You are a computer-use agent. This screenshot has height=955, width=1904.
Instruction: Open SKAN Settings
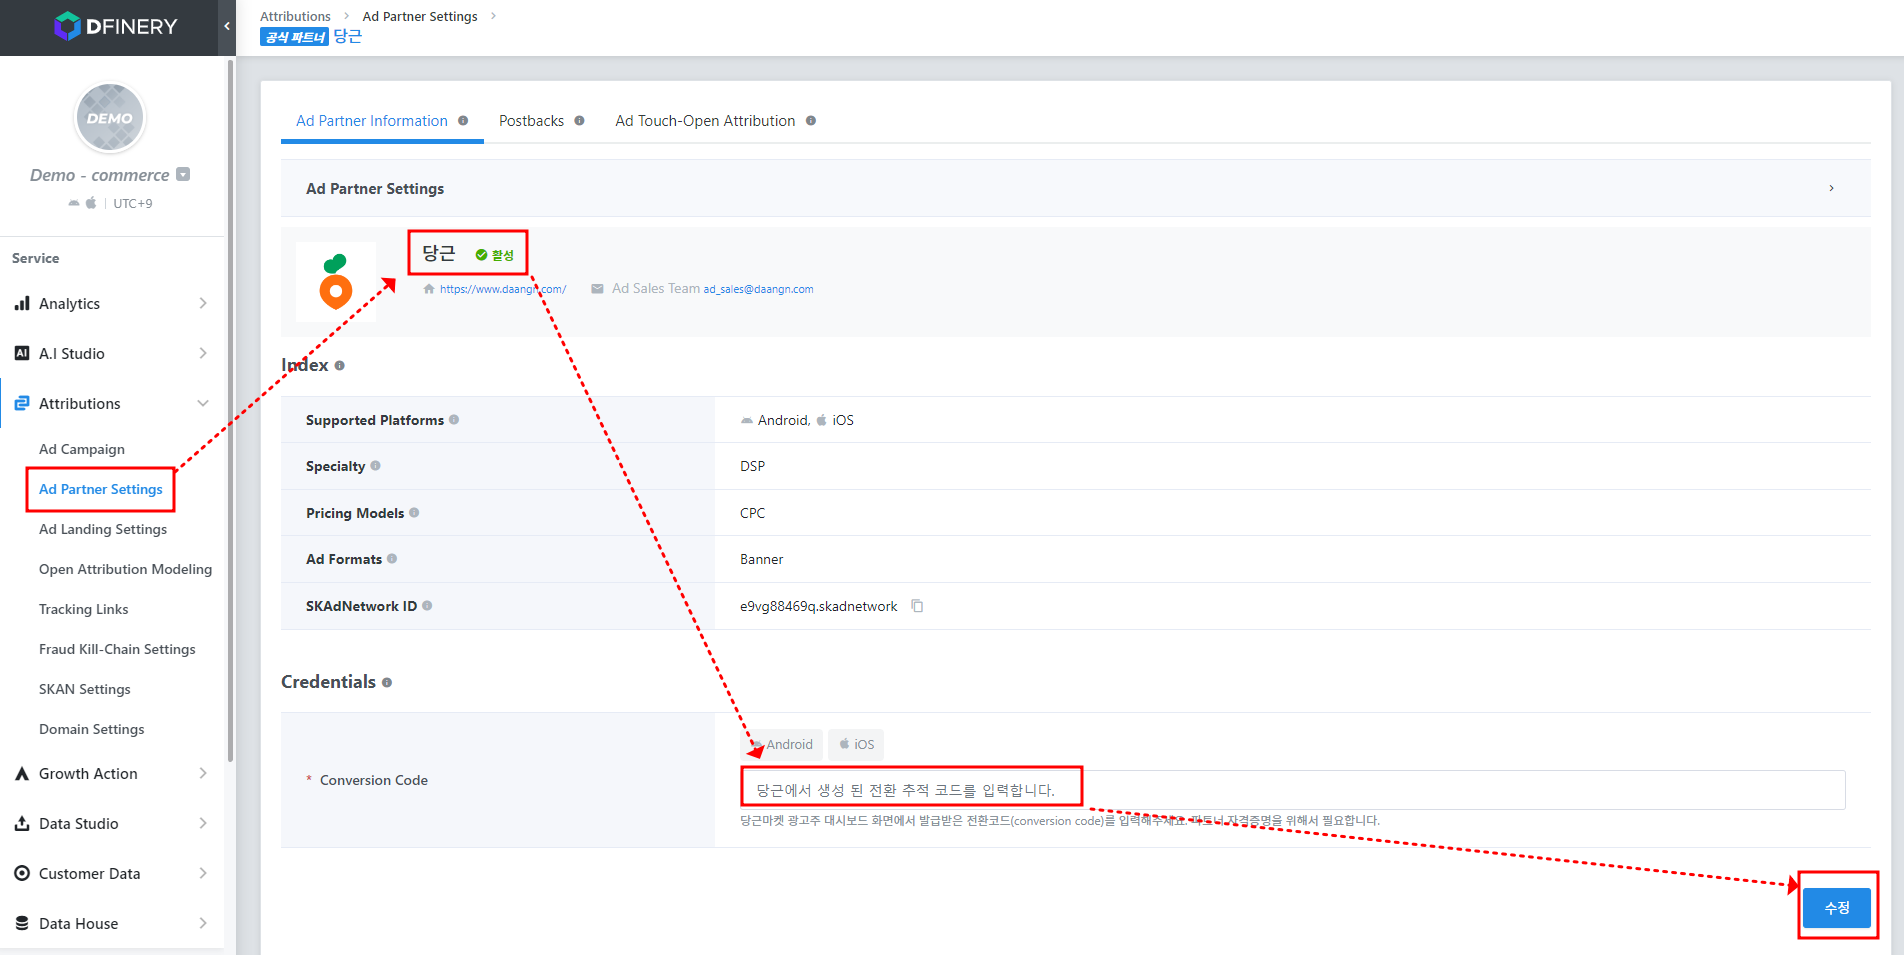(85, 689)
